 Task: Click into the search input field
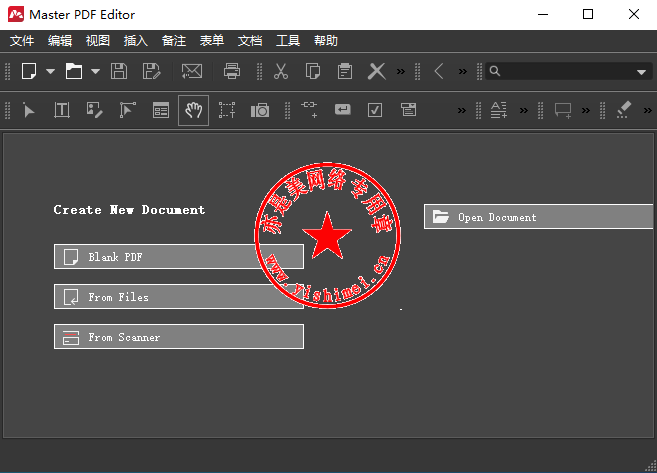coord(568,71)
